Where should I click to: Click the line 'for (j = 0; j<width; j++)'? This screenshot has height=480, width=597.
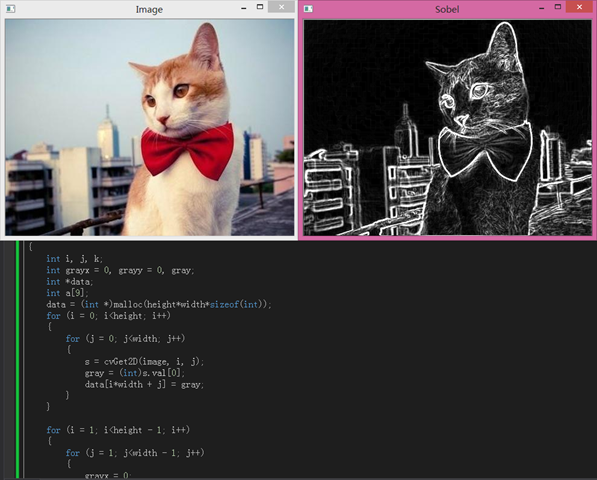click(x=125, y=339)
